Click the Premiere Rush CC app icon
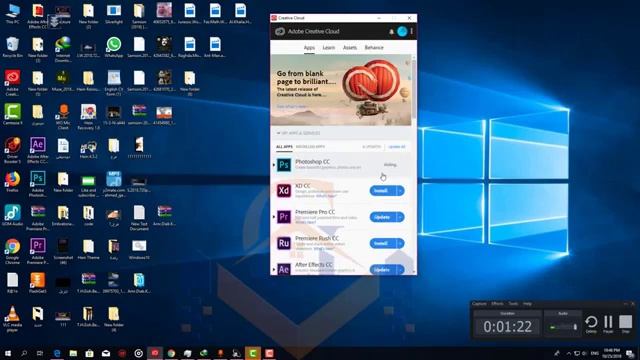This screenshot has height=360, width=640. [284, 243]
